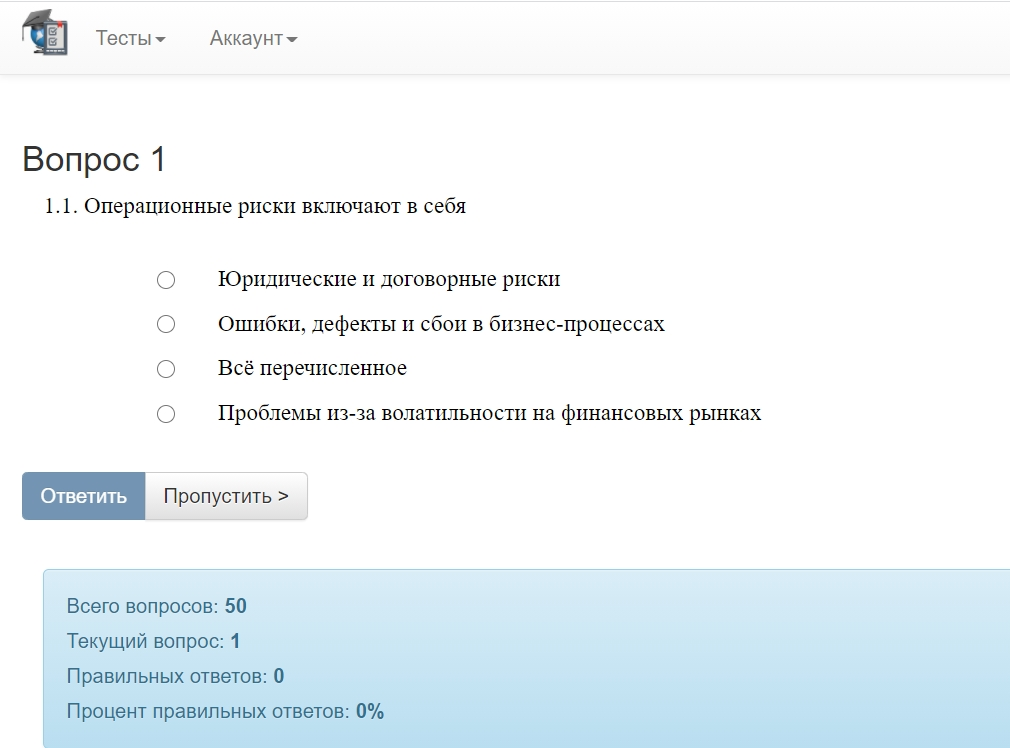This screenshot has width=1010, height=748.
Task: Click the Правильных ответов: 0 stat line
Action: [173, 676]
